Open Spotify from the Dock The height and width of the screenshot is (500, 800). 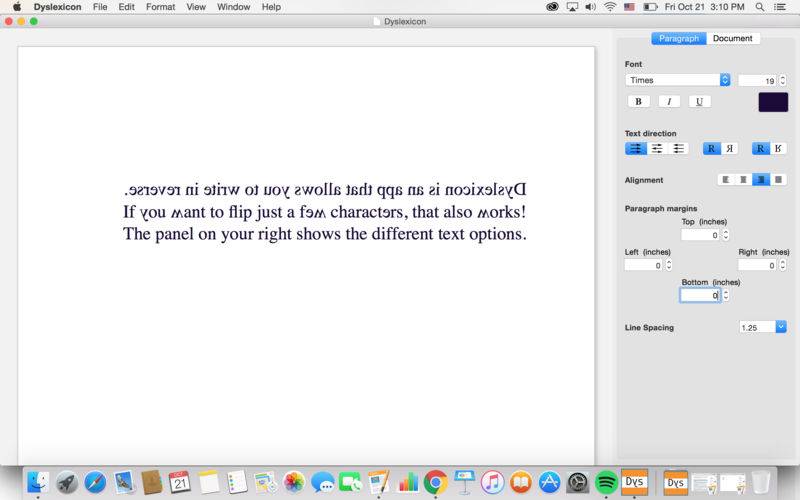point(606,483)
